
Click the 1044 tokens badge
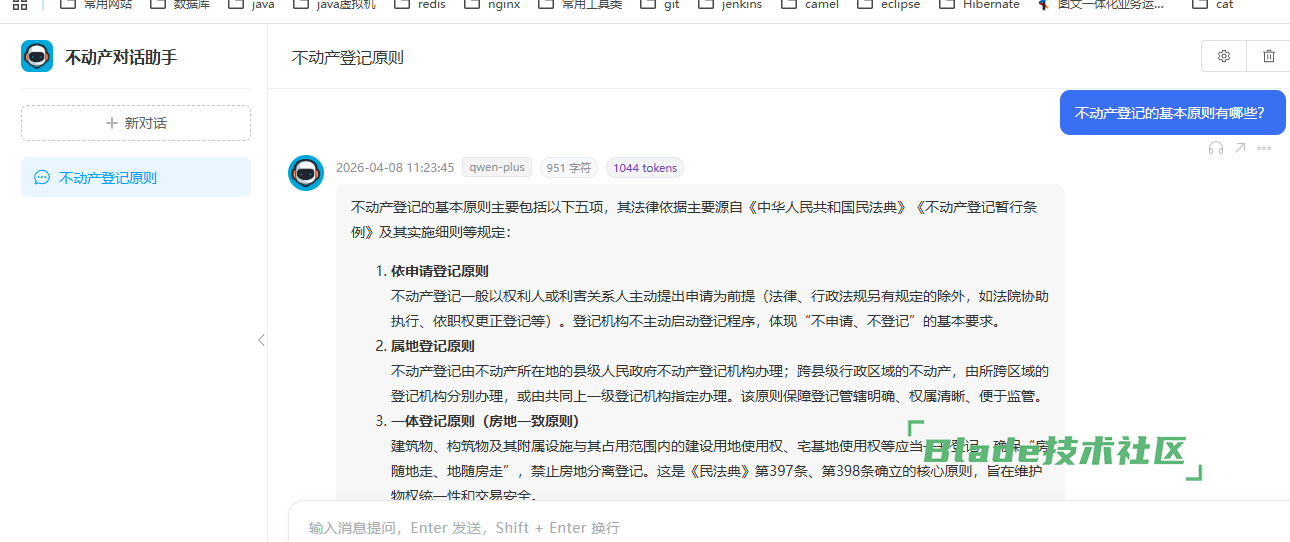click(644, 167)
